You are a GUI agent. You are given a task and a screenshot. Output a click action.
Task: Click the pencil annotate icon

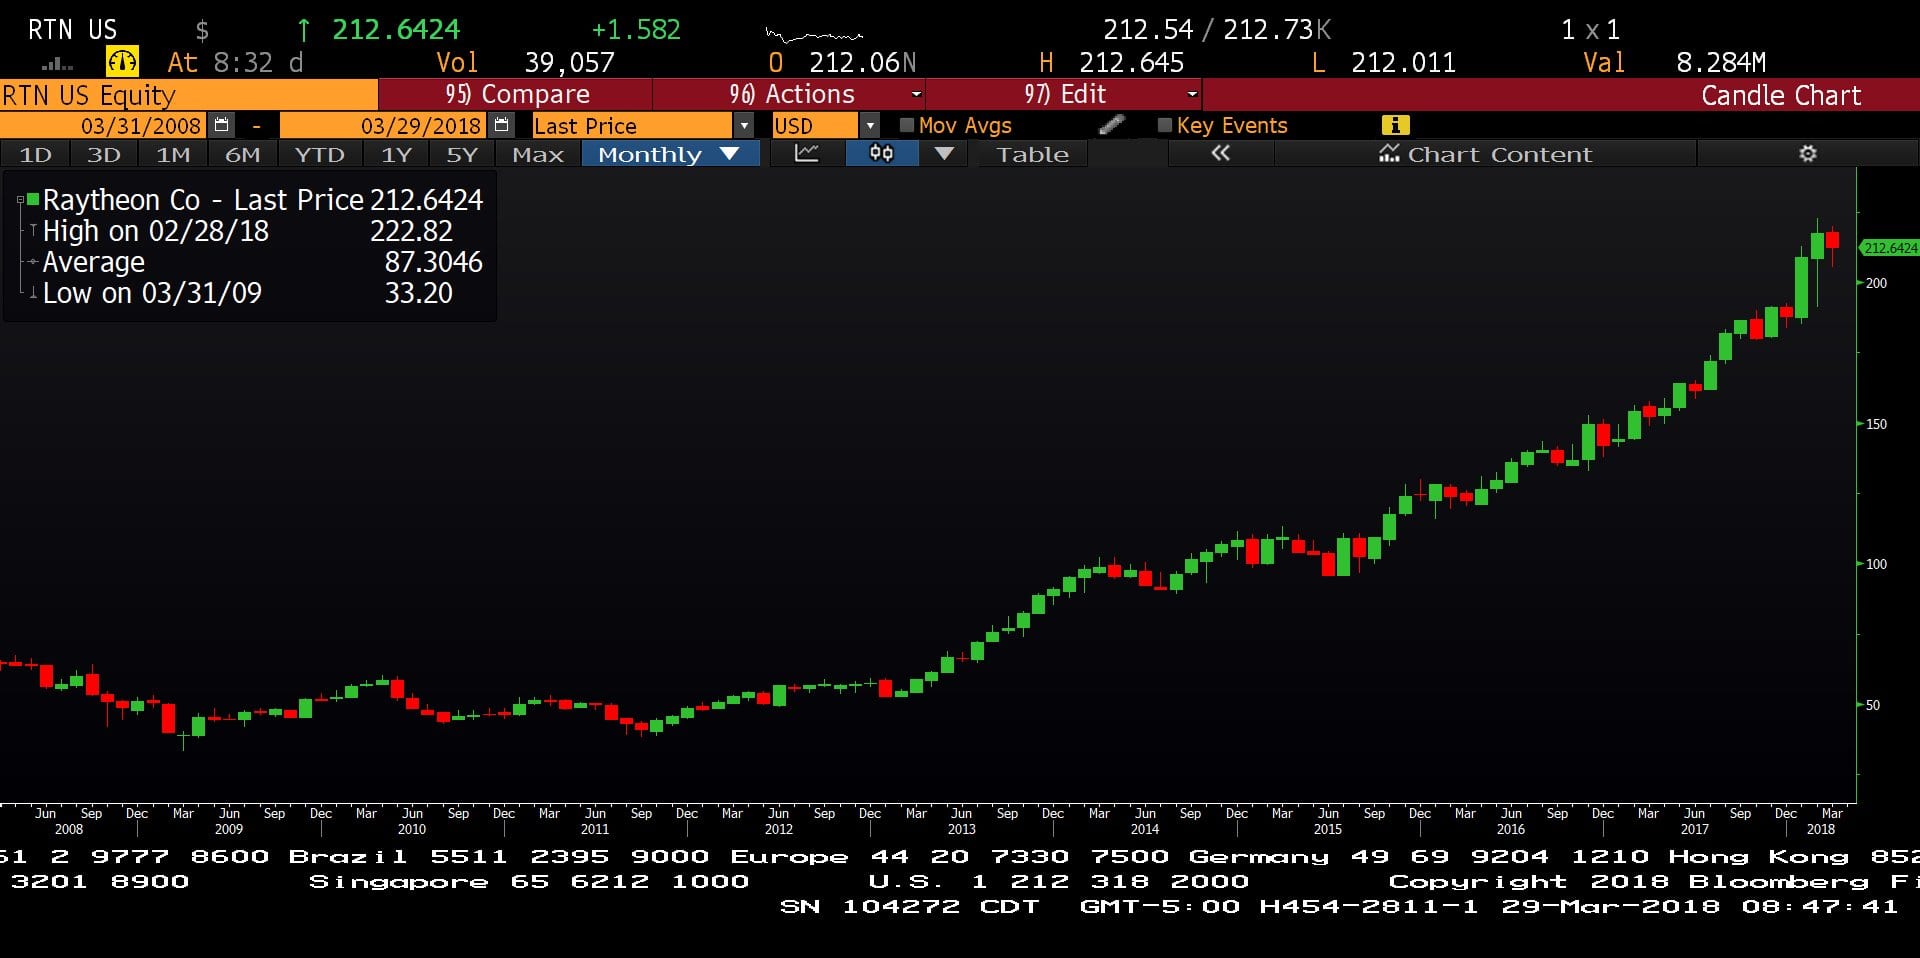[1111, 125]
